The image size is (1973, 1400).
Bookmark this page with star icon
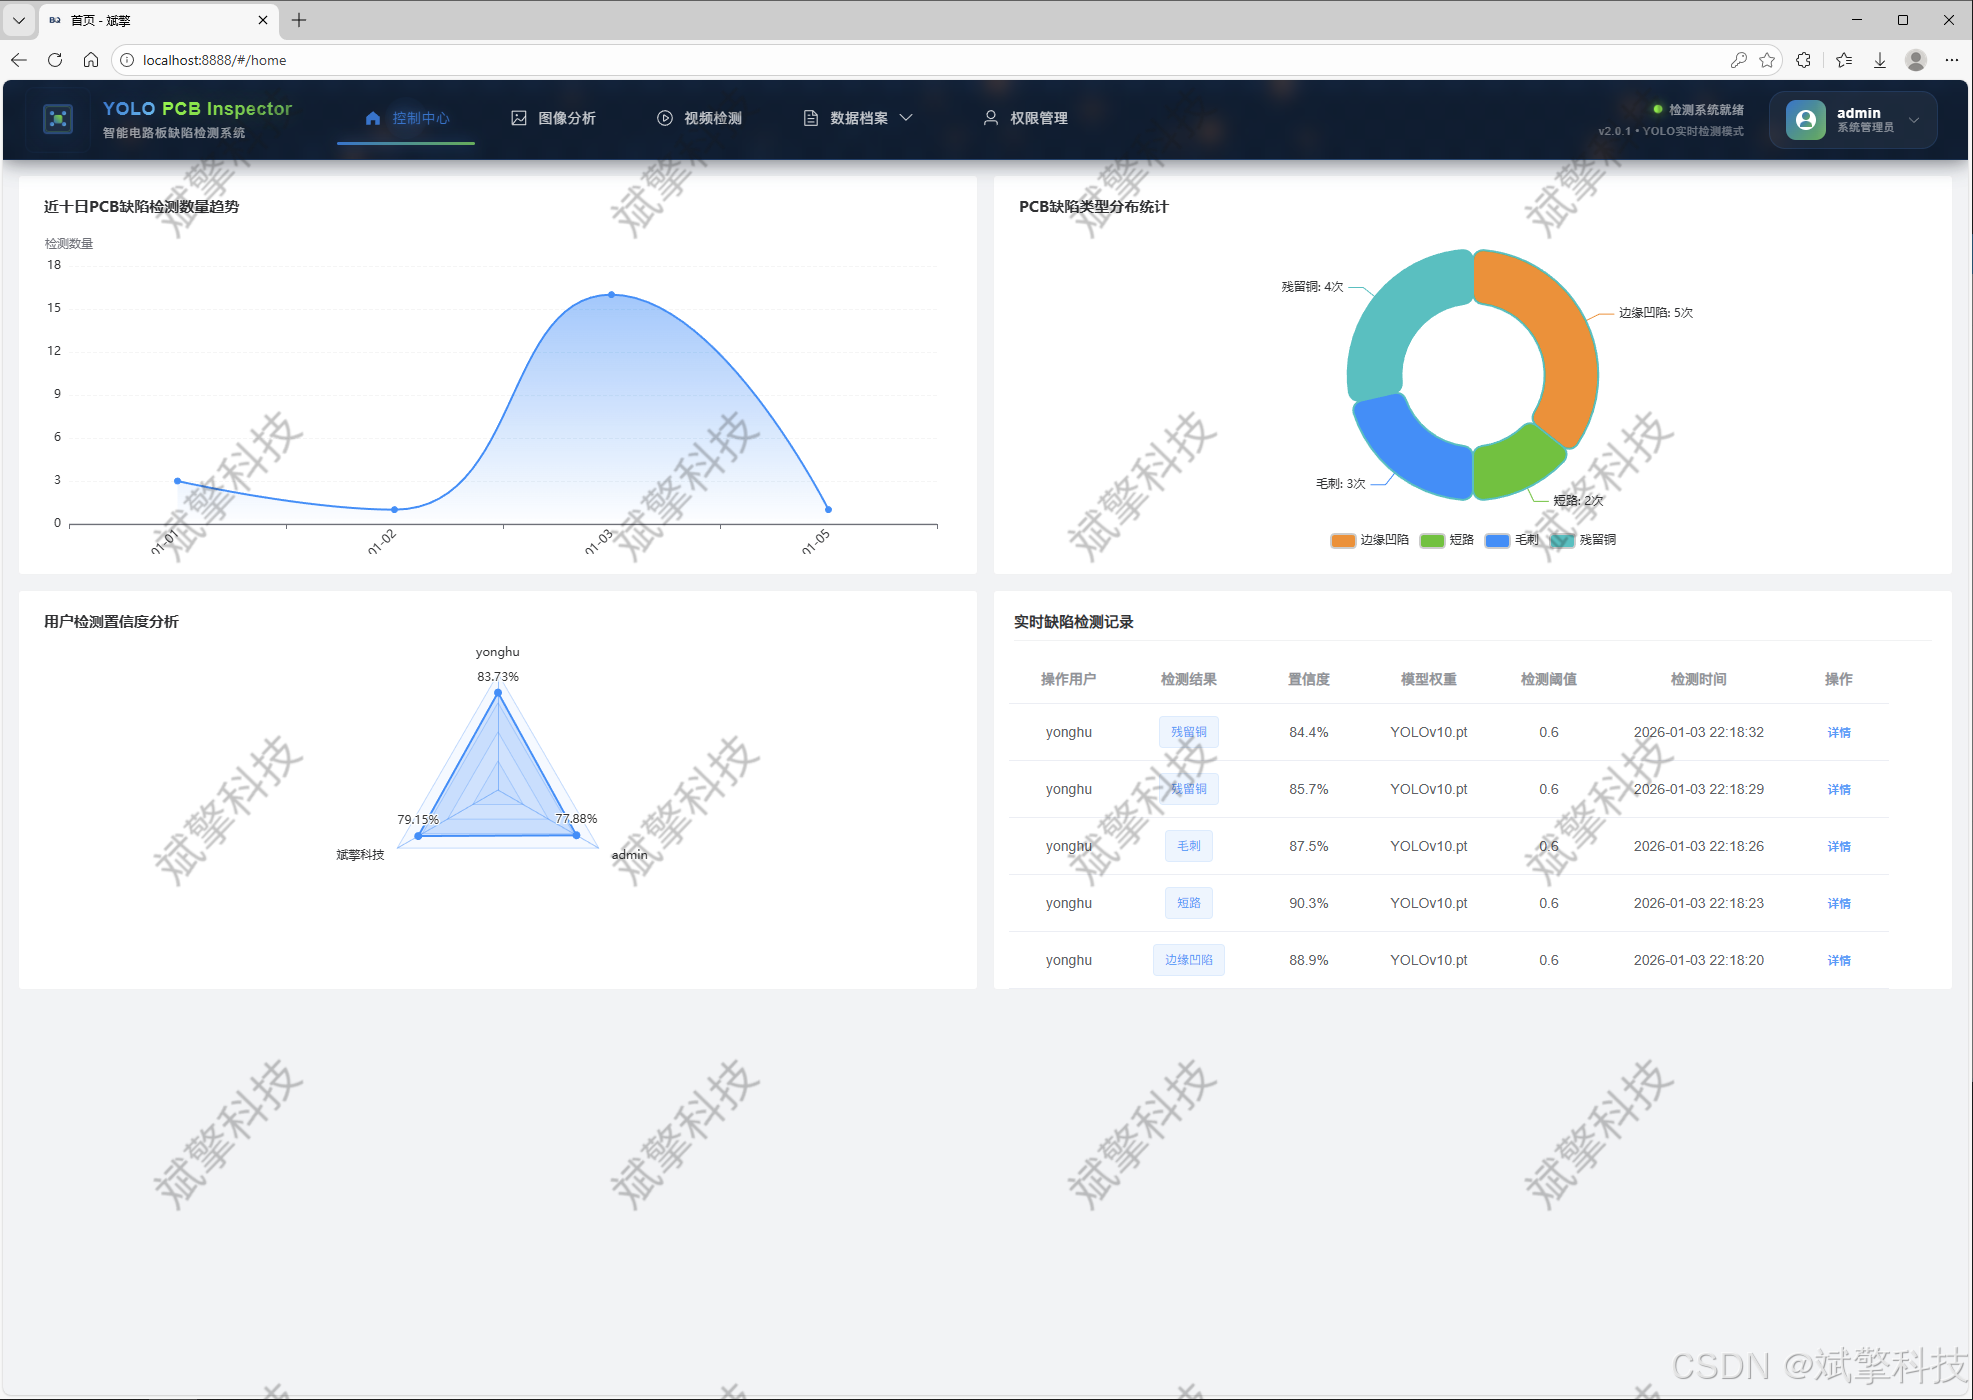(x=1767, y=60)
